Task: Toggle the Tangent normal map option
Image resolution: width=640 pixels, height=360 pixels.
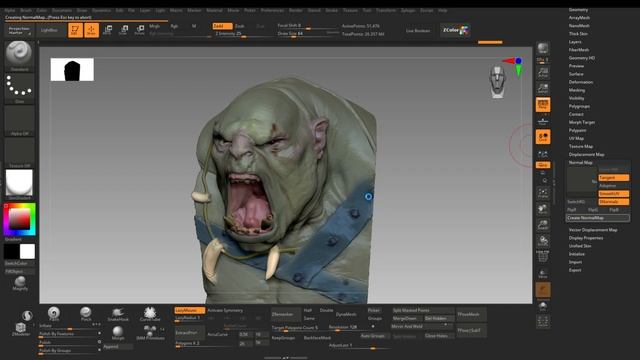Action: [x=614, y=178]
